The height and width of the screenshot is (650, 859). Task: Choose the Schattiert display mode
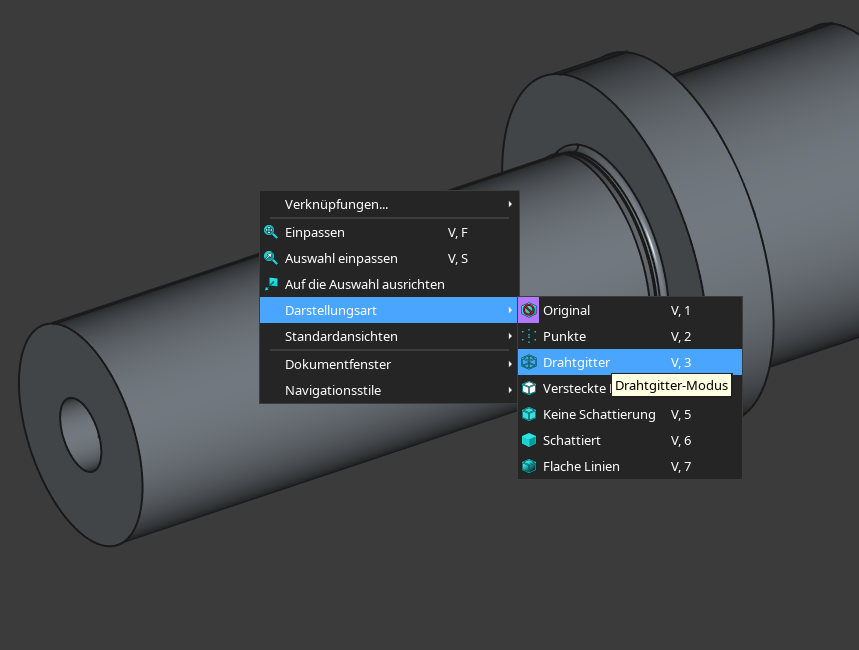point(572,440)
